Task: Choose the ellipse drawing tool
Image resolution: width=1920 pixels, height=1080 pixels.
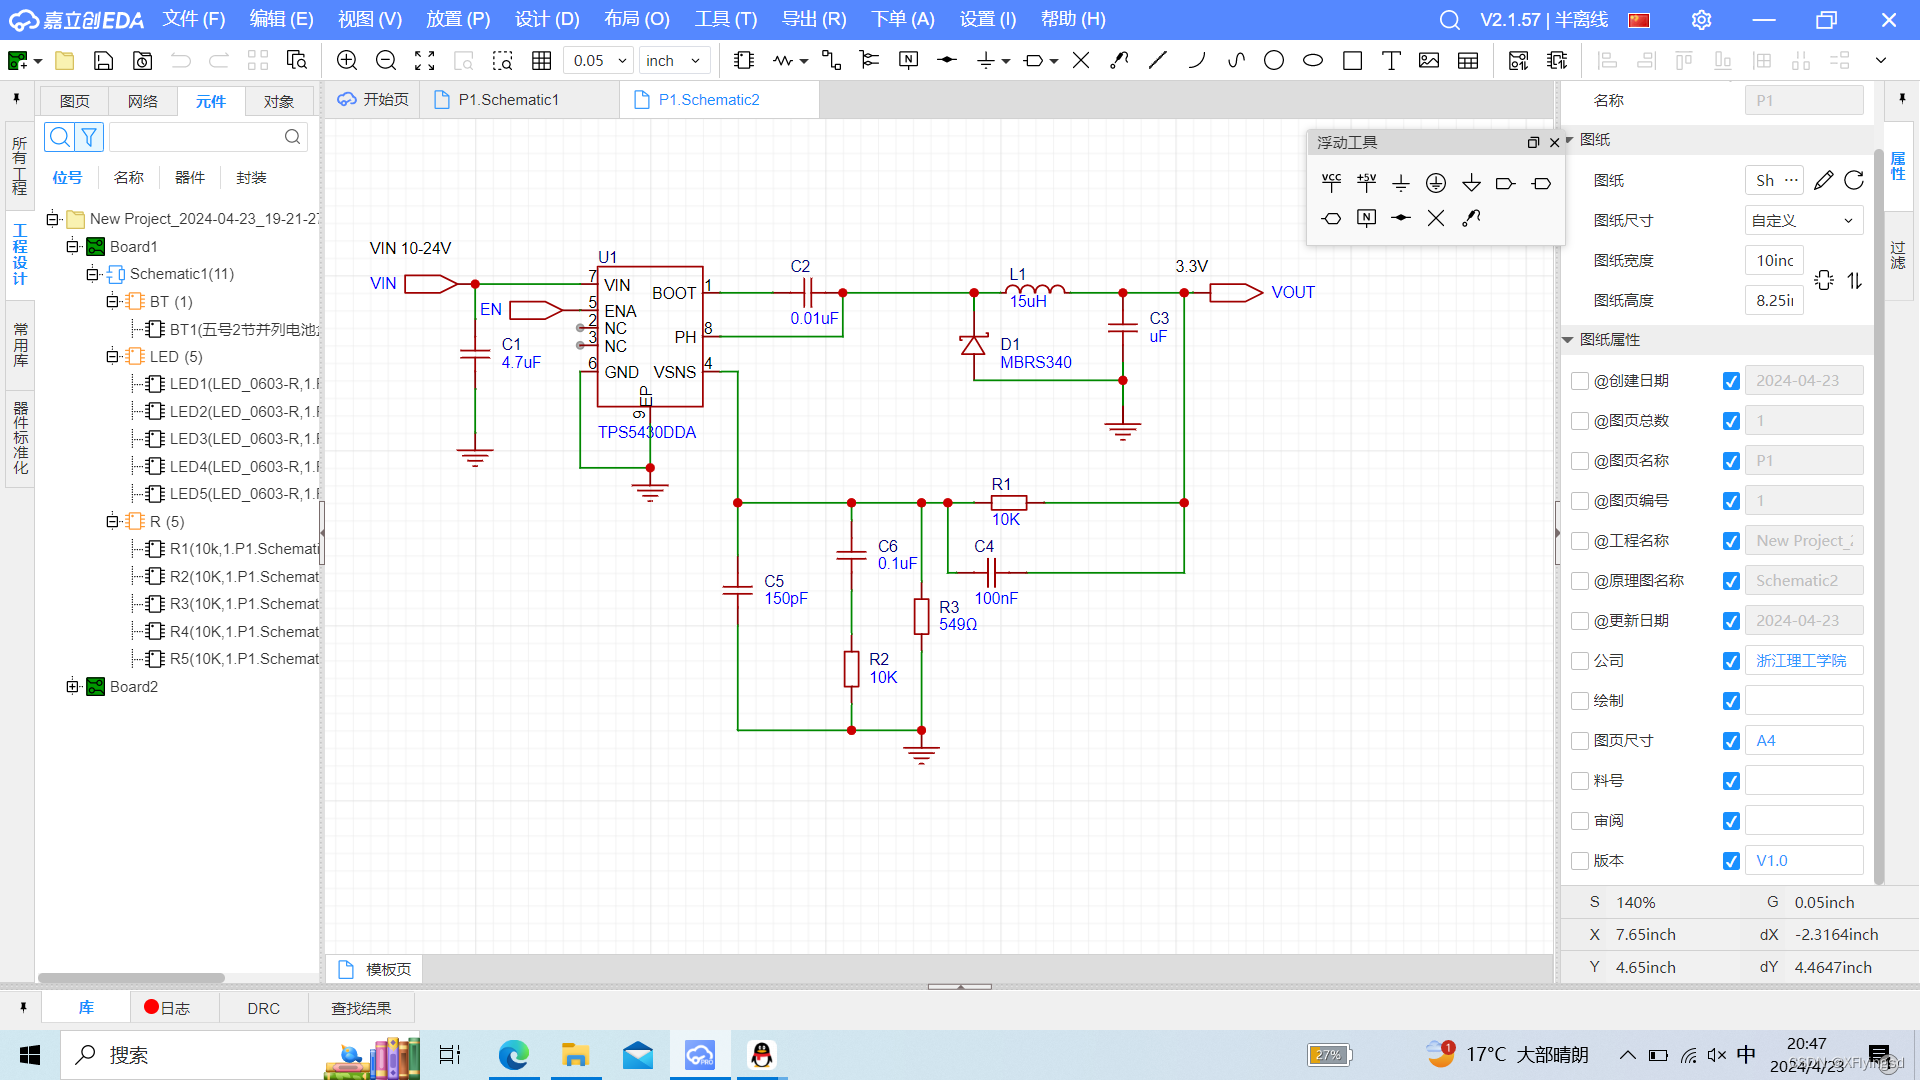Action: 1312,61
